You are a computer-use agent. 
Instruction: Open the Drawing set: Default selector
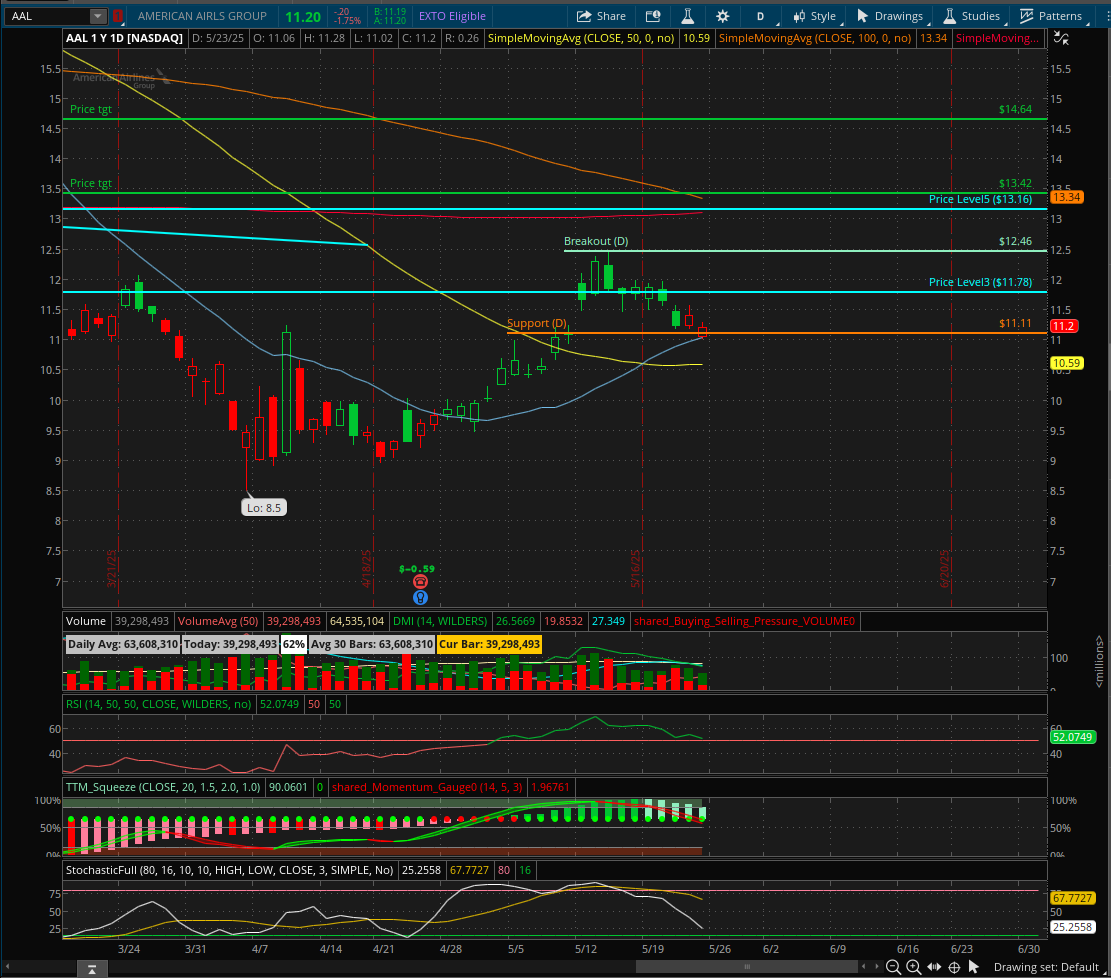(1046, 967)
